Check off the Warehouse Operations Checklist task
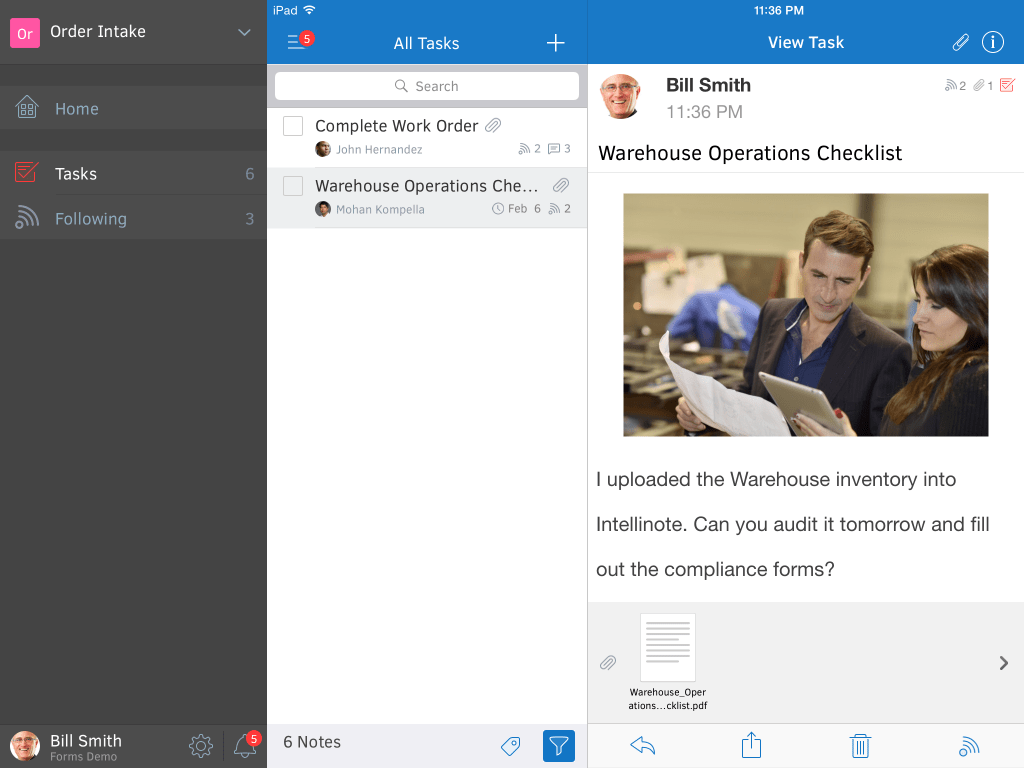 point(293,185)
